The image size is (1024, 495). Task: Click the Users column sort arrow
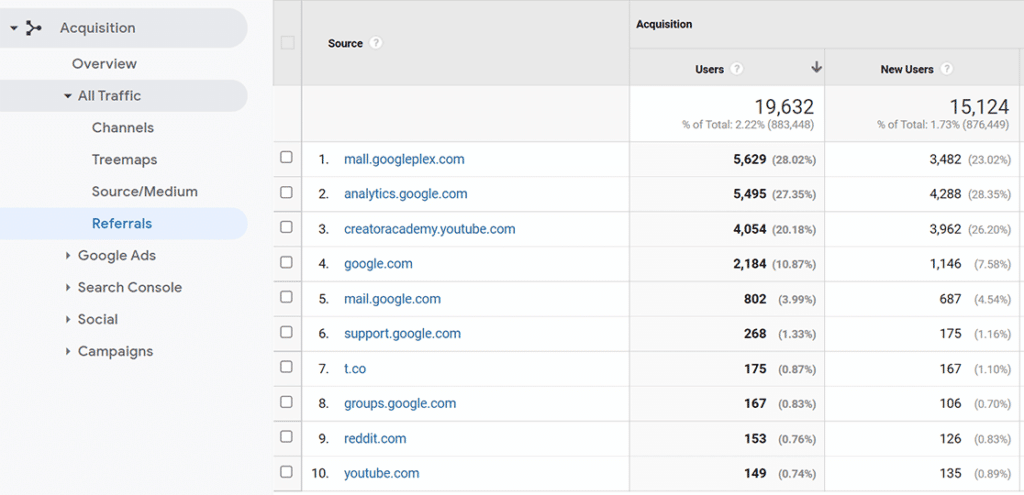[x=816, y=67]
